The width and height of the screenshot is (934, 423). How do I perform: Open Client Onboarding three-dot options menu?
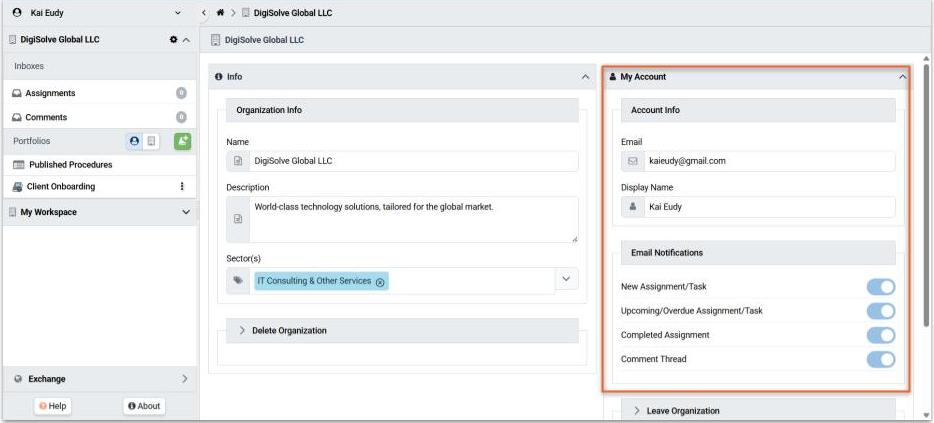tap(182, 187)
